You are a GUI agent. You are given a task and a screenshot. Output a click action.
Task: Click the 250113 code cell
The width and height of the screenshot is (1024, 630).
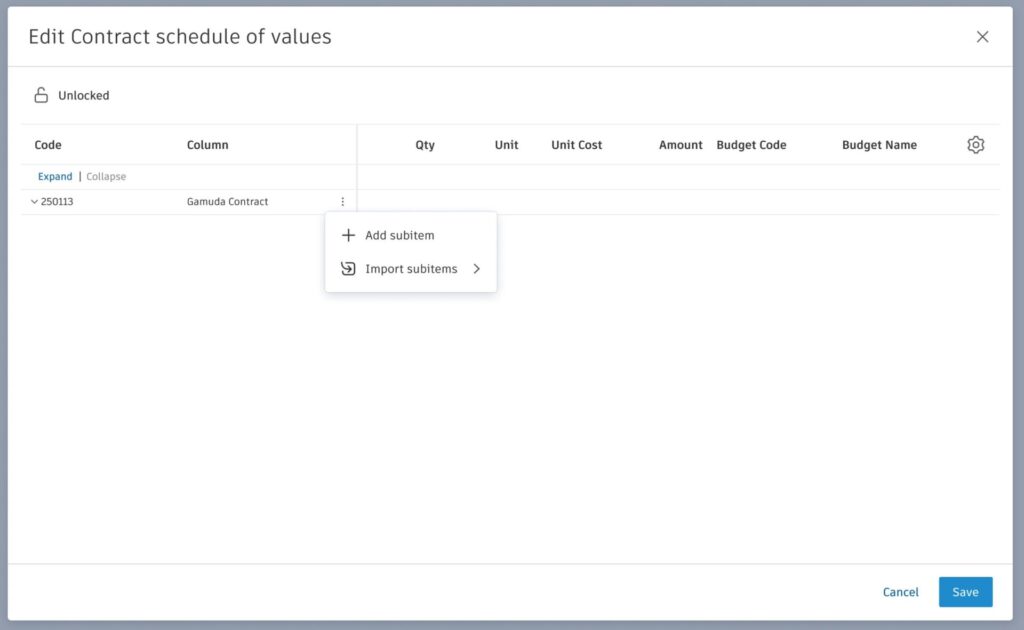pos(57,202)
